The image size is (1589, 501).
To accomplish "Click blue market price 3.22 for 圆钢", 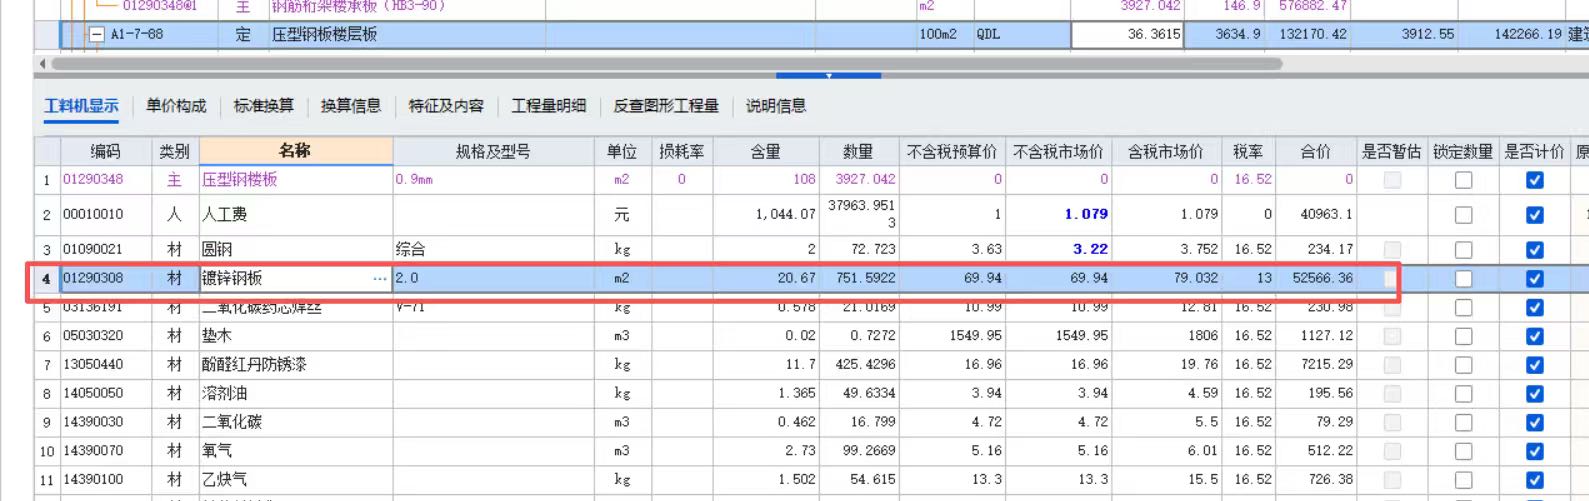I will click(x=1058, y=249).
